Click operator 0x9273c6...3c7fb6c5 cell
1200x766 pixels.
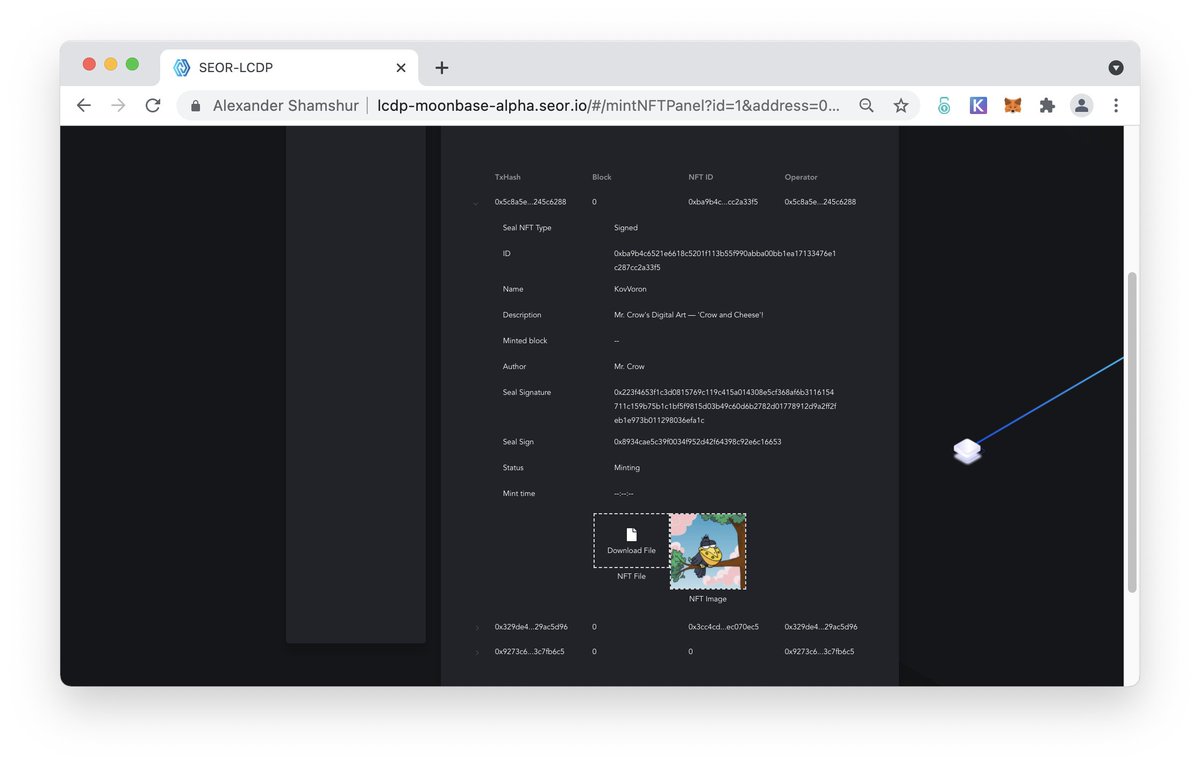pyautogui.click(x=820, y=652)
